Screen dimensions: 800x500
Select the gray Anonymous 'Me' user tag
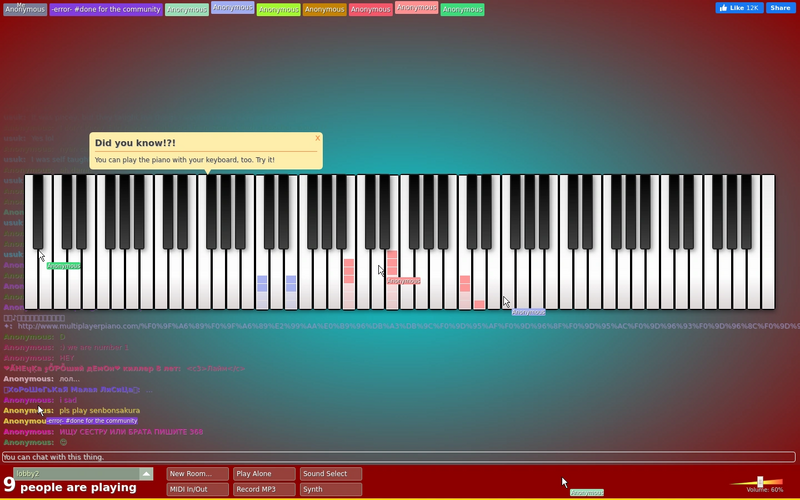pos(25,9)
